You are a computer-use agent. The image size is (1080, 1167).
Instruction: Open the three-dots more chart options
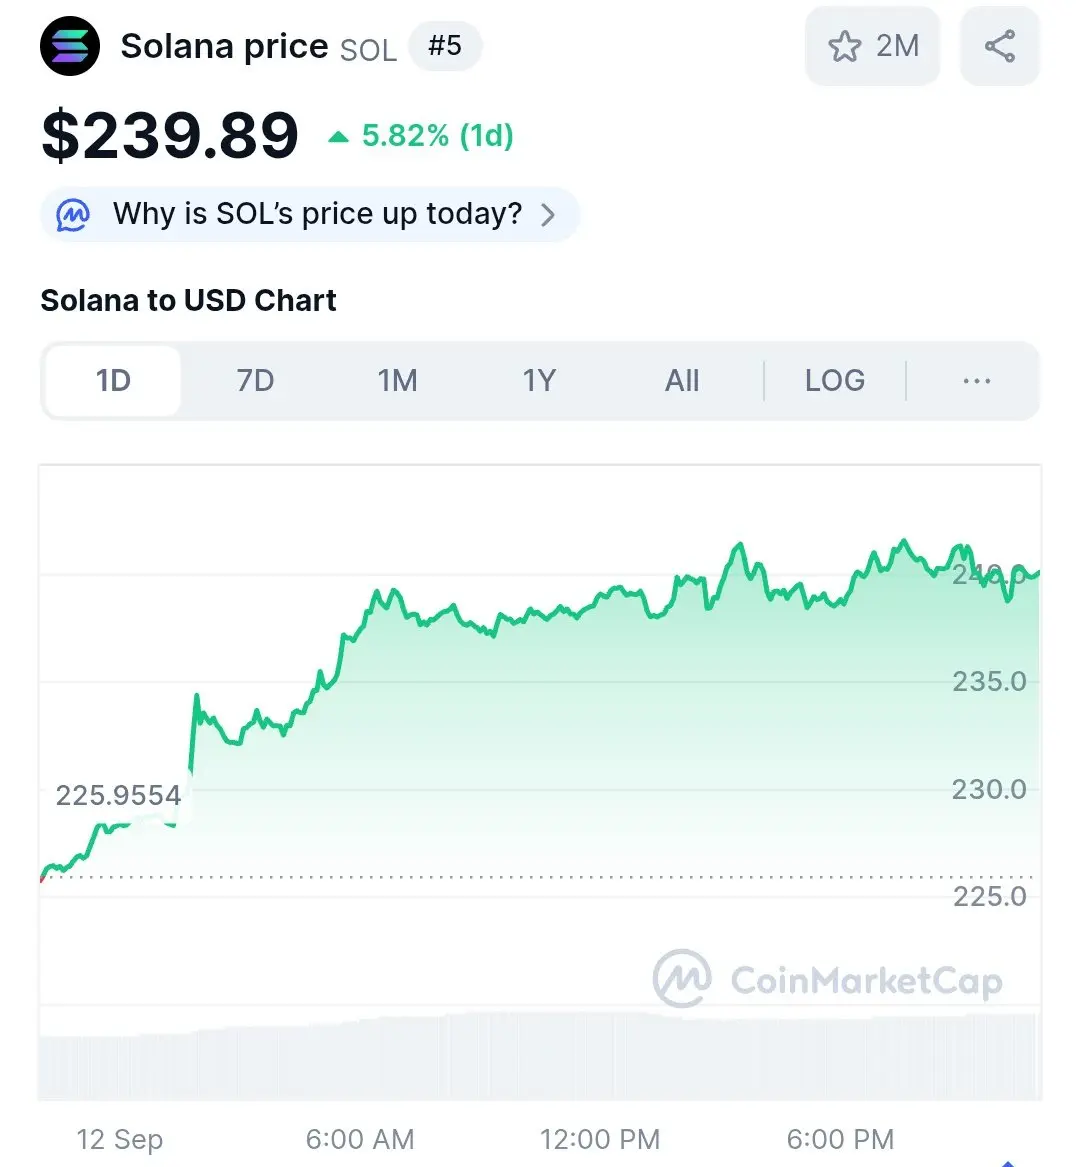point(977,381)
